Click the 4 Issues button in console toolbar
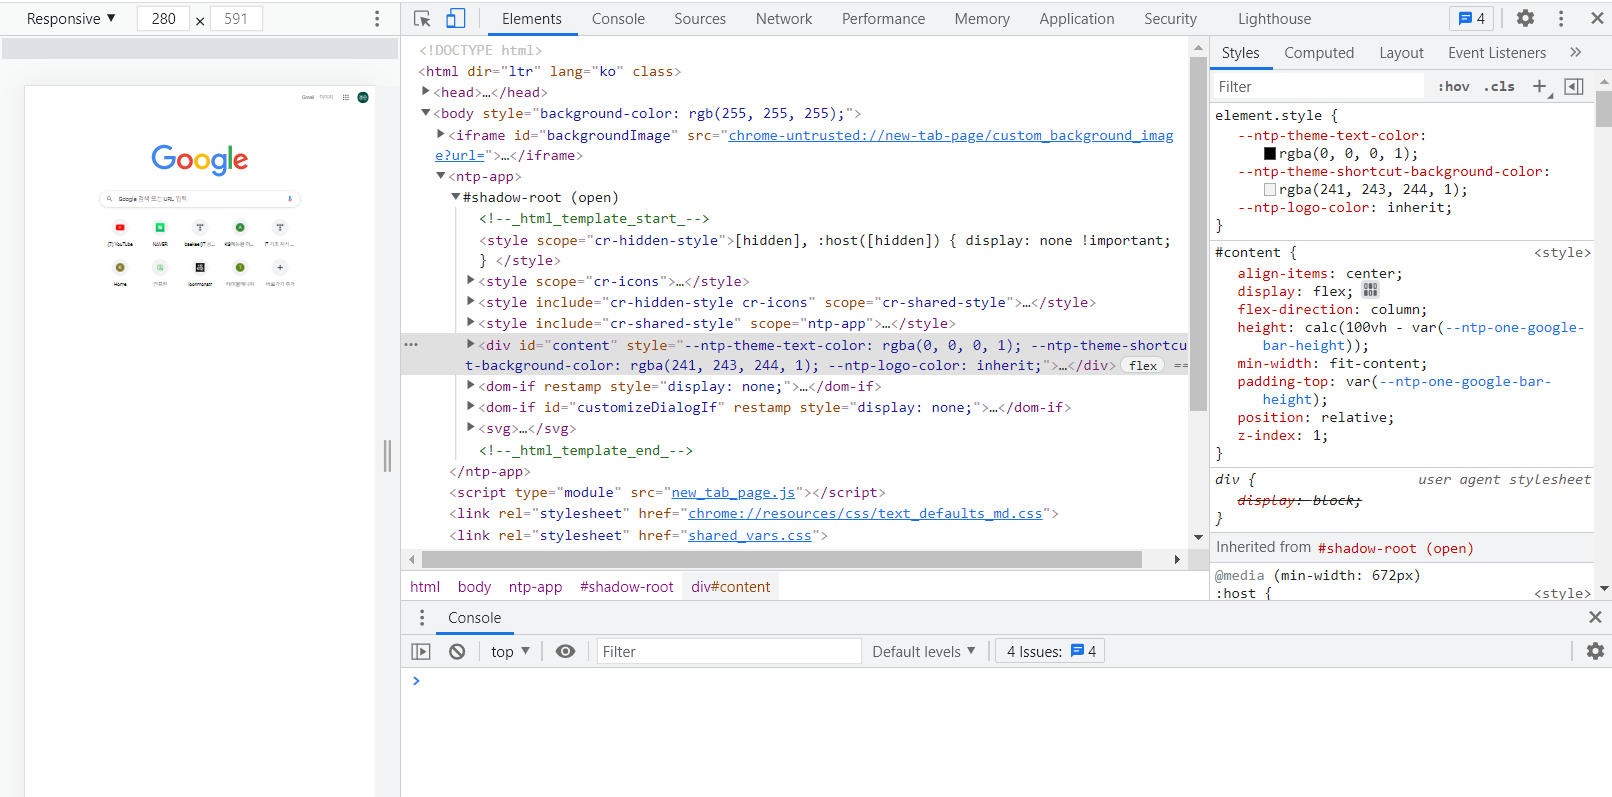The width and height of the screenshot is (1612, 797). [x=1050, y=651]
